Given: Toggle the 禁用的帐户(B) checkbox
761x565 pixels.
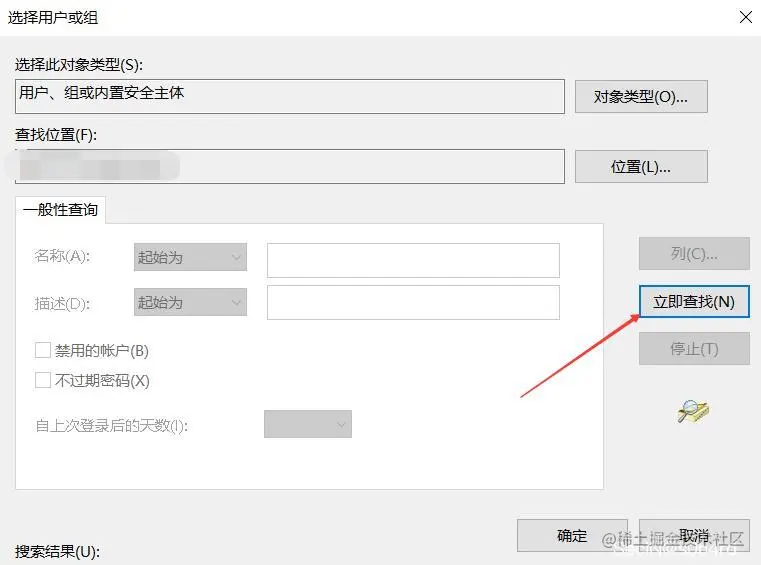Looking at the screenshot, I should 43,350.
